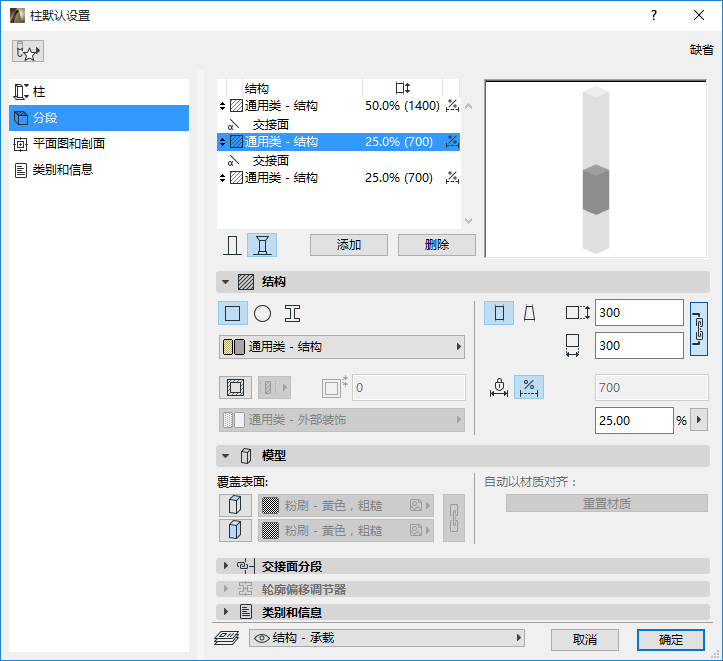The image size is (723, 661).
Task: Click 缺省 label at top right
Action: pyautogui.click(x=701, y=50)
